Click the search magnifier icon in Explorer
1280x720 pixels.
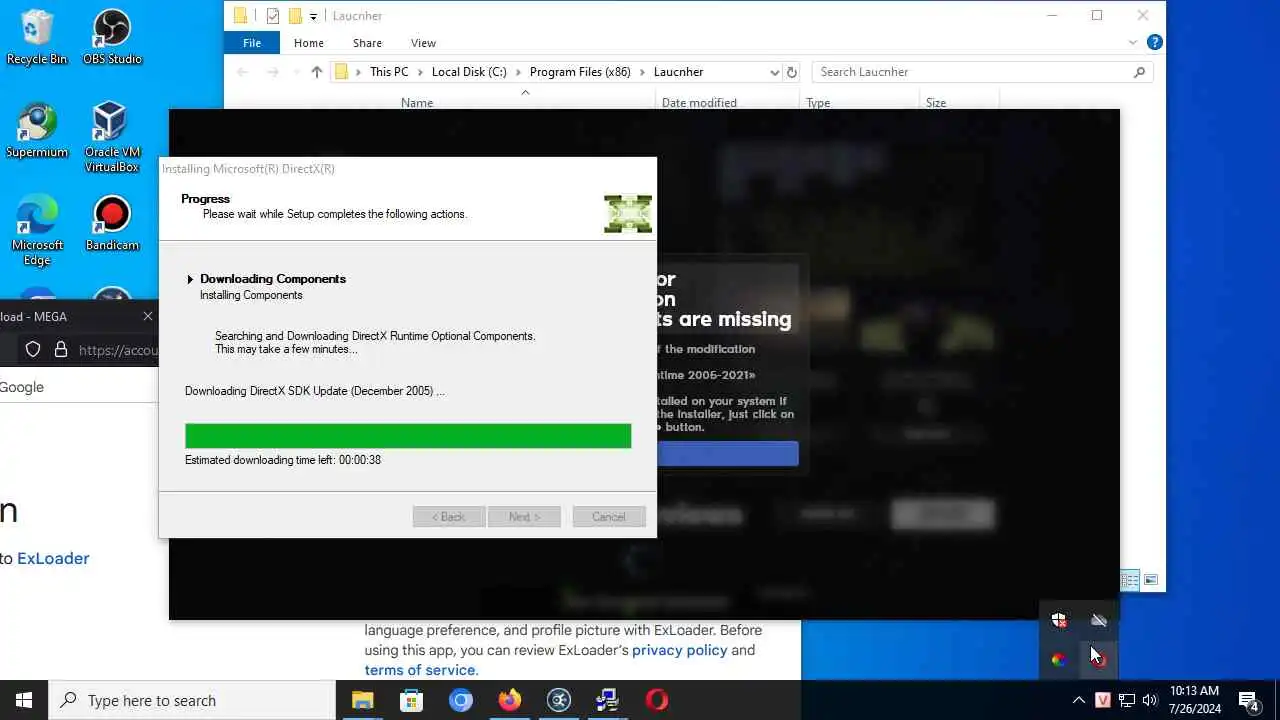[x=1139, y=72]
